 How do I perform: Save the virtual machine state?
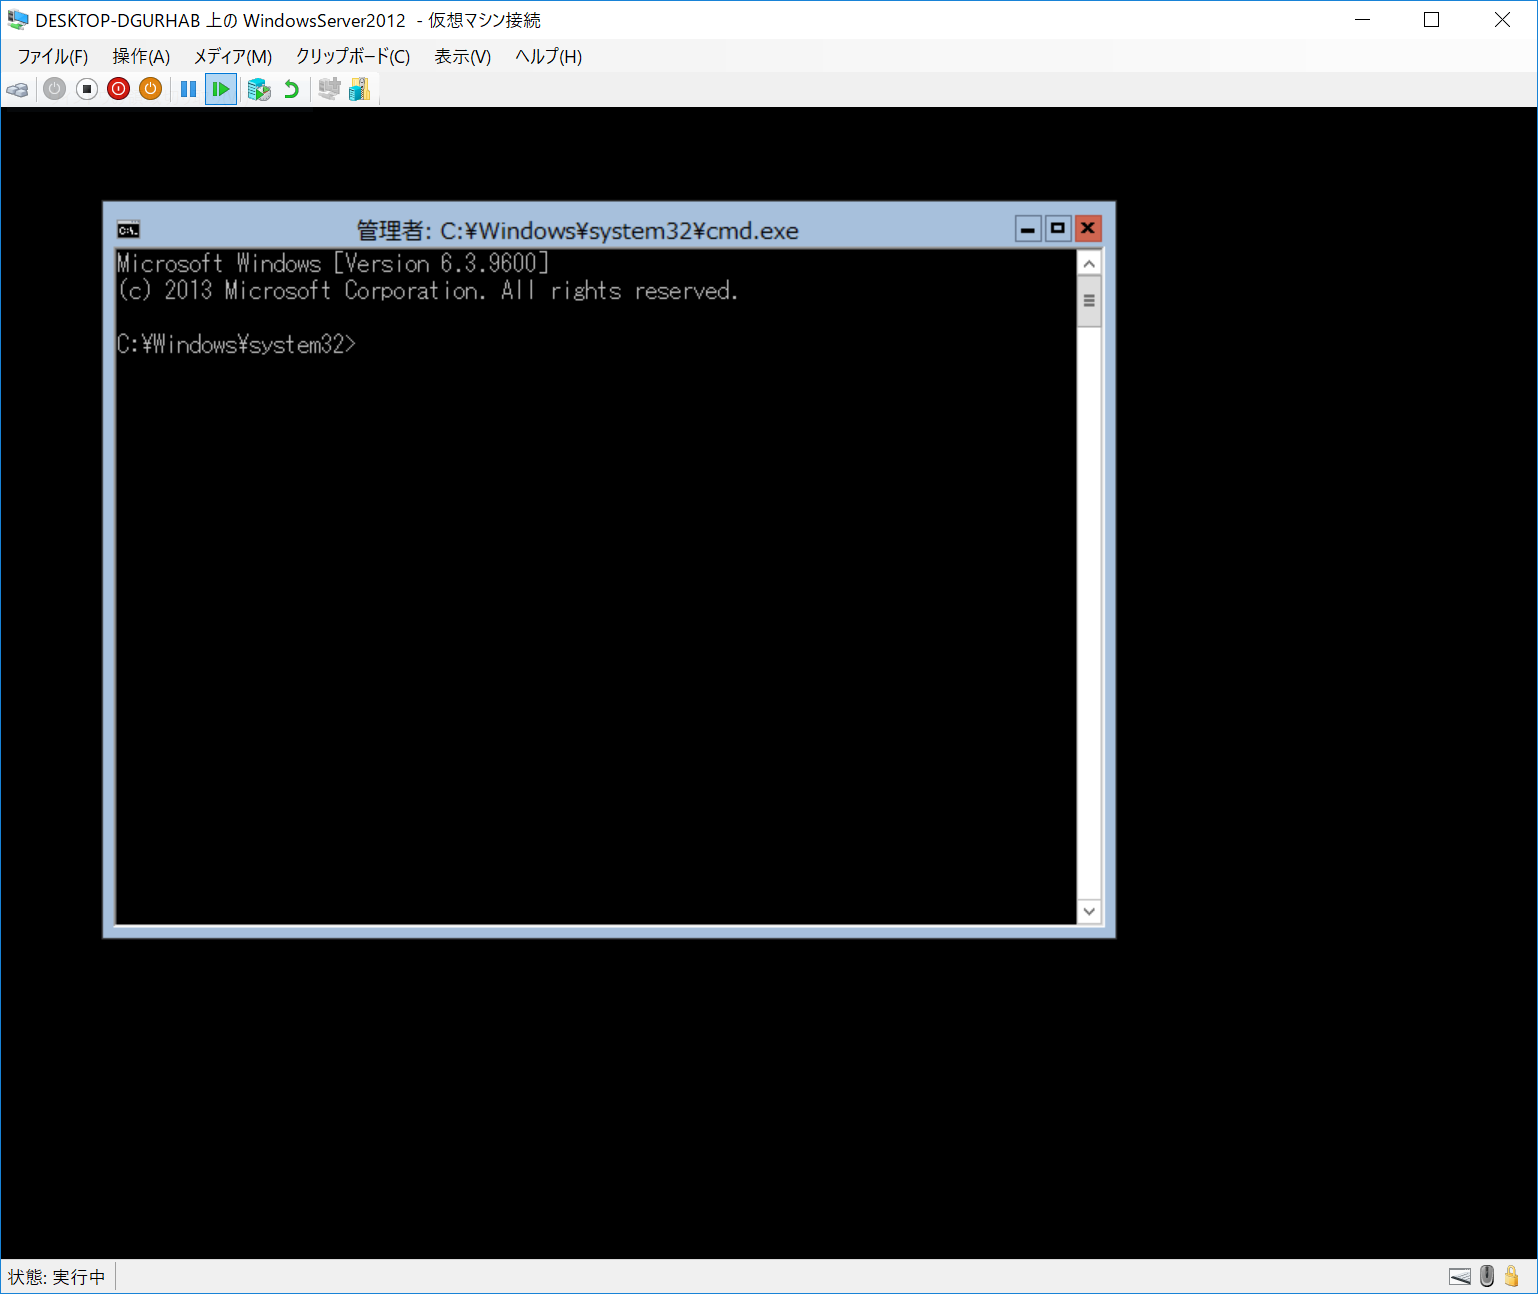[150, 89]
